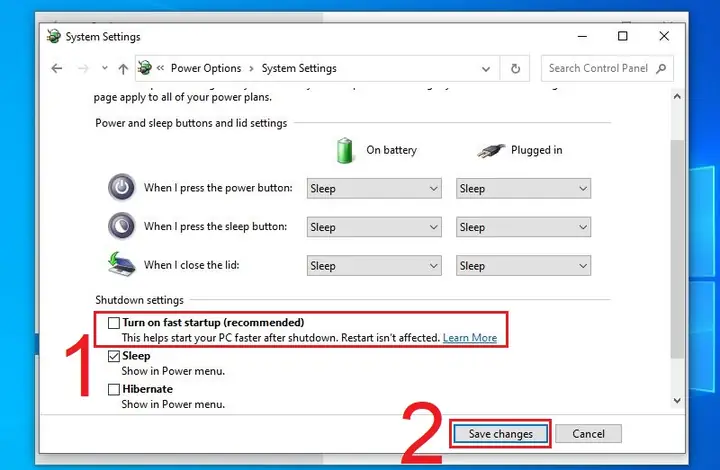Image resolution: width=720 pixels, height=470 pixels.
Task: Go back with the back arrow
Action: coord(57,68)
